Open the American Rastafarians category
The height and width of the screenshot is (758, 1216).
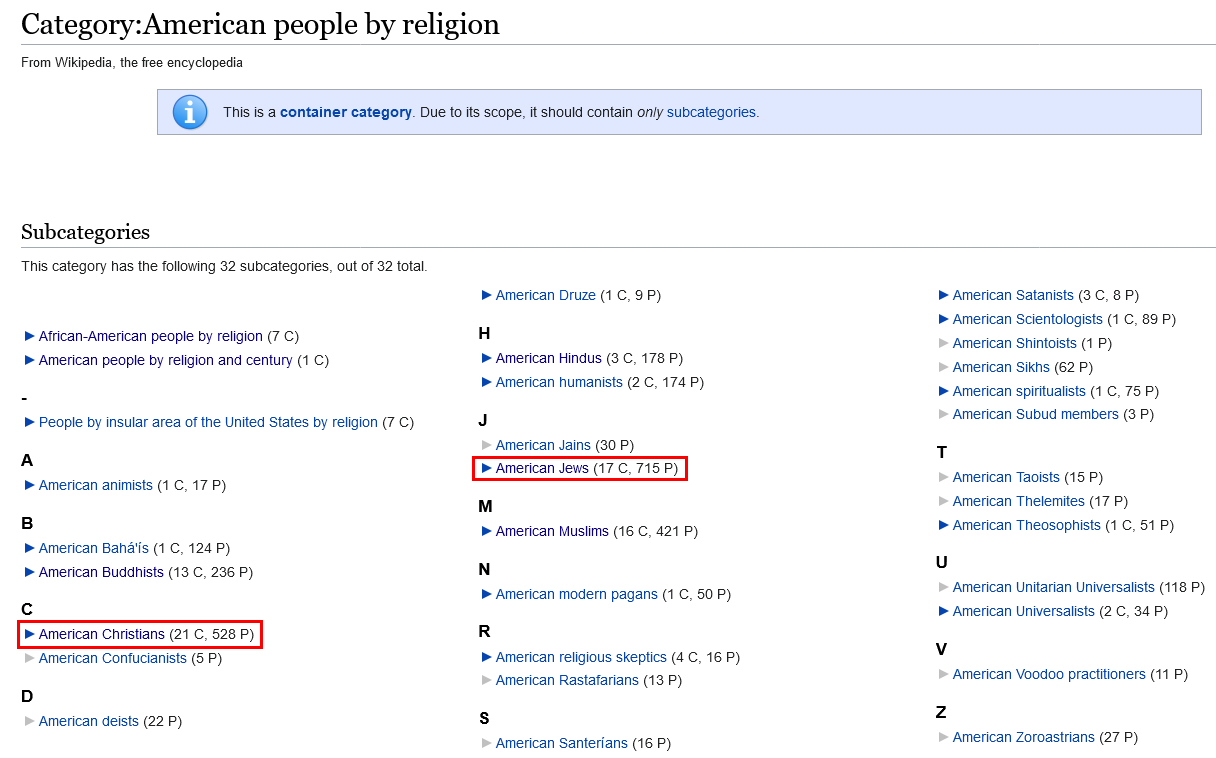coord(567,680)
